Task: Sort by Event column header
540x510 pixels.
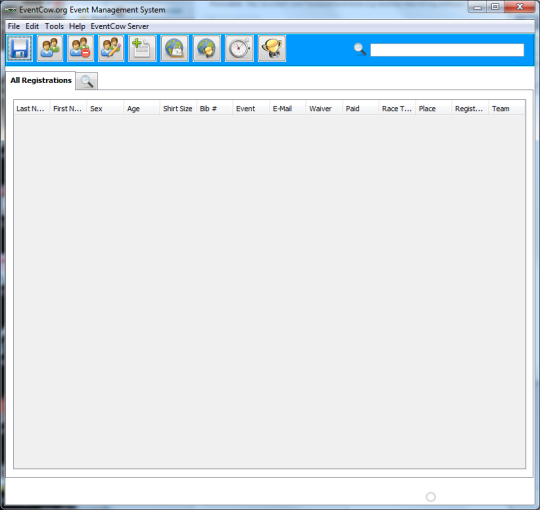Action: pyautogui.click(x=251, y=108)
